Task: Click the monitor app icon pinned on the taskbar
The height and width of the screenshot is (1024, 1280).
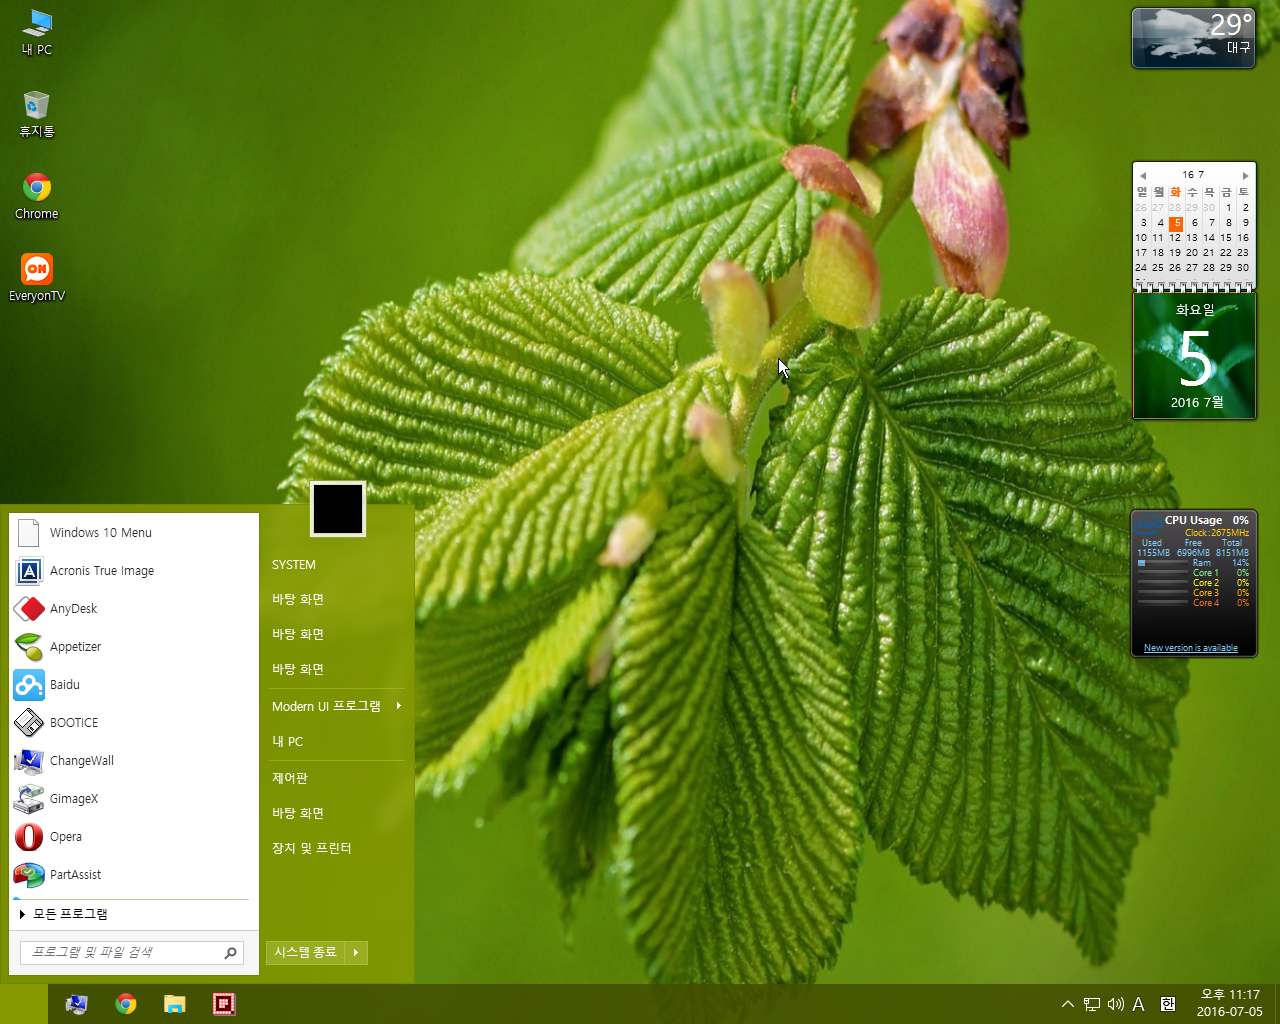Action: 77,1004
